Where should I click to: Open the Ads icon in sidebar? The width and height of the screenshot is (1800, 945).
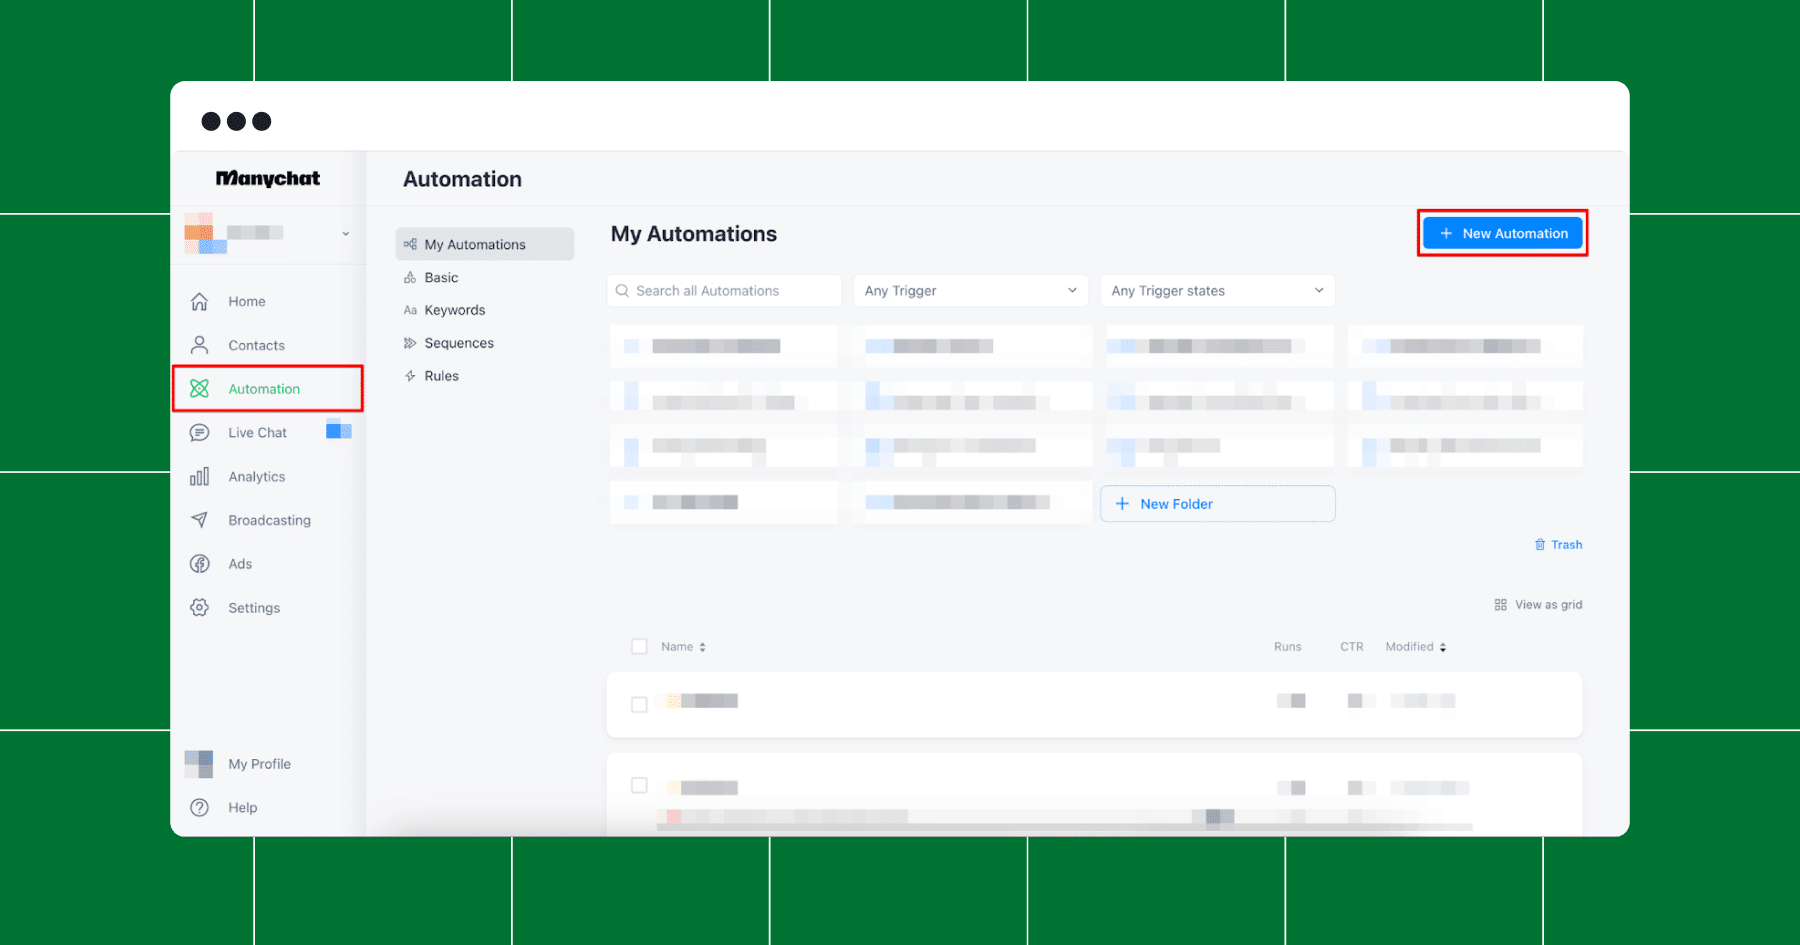click(x=199, y=564)
